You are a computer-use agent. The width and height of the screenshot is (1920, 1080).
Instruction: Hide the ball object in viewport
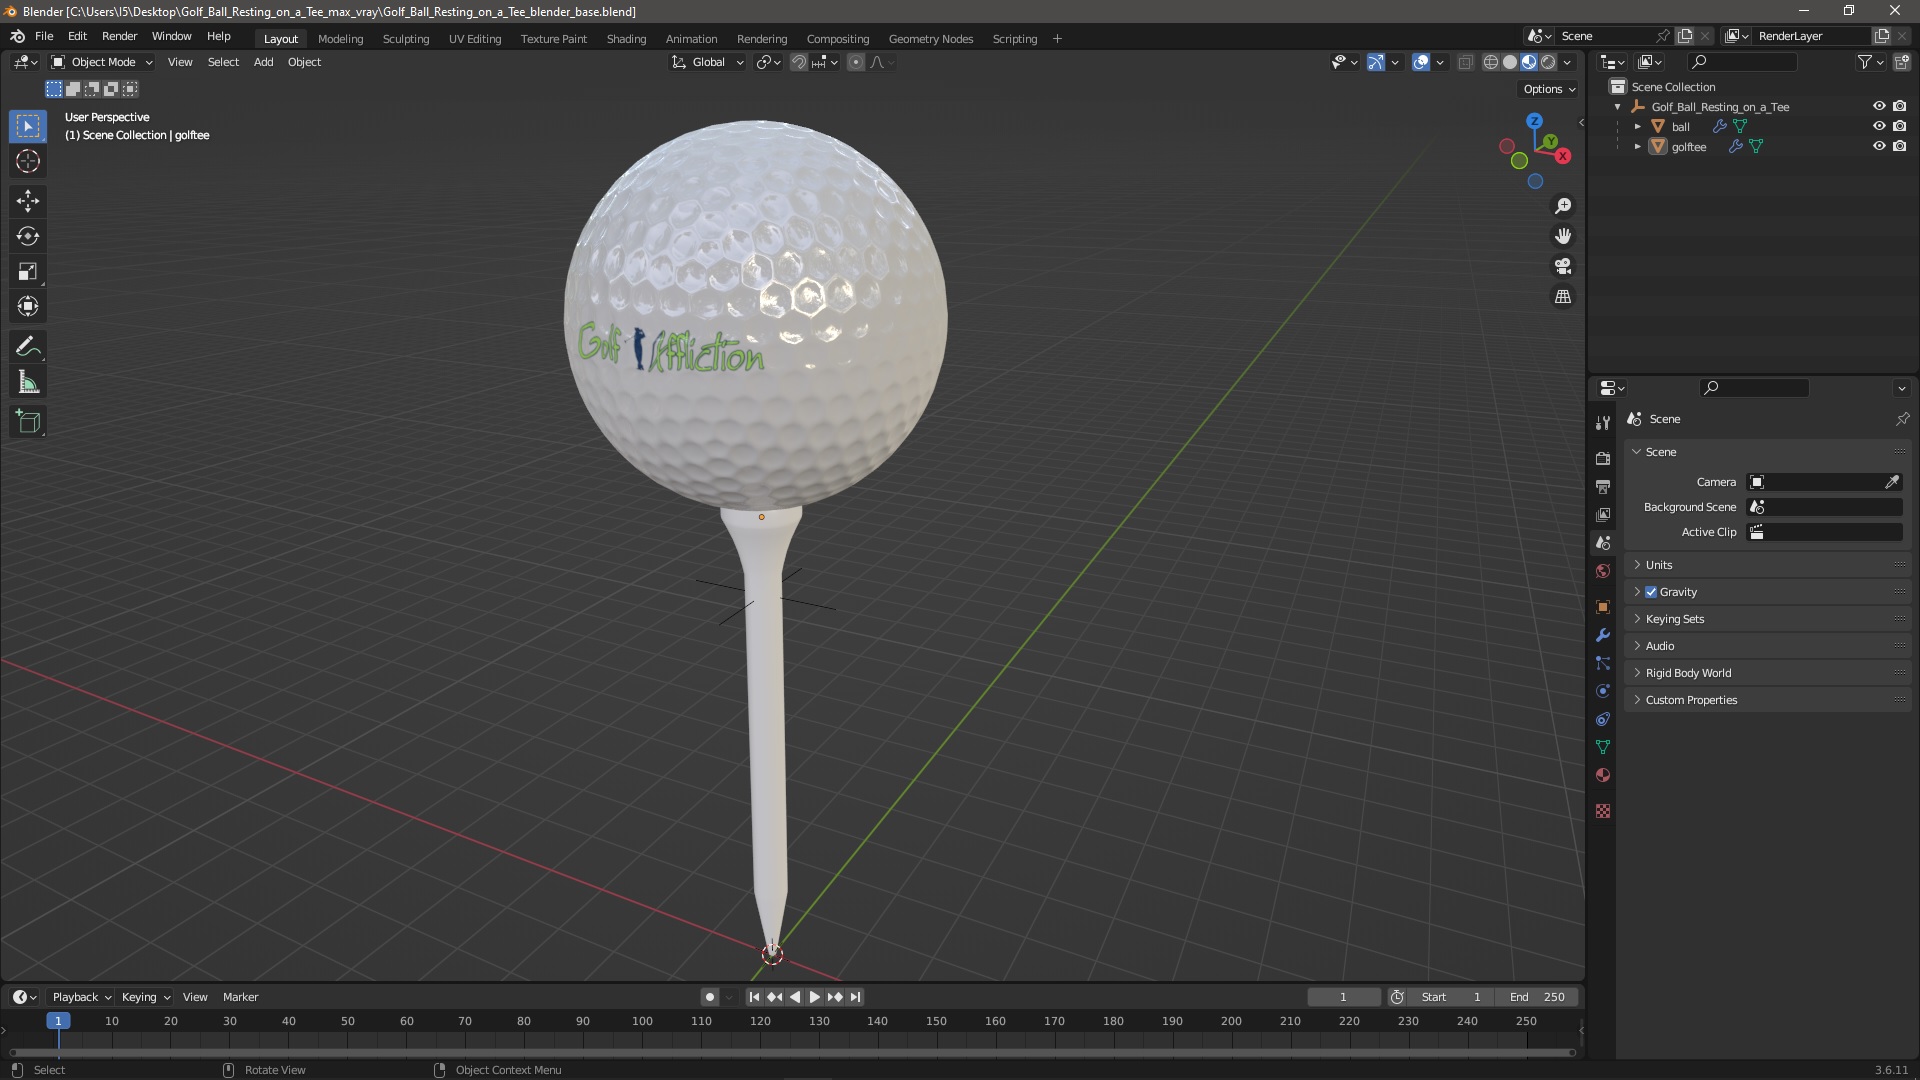(x=1879, y=126)
